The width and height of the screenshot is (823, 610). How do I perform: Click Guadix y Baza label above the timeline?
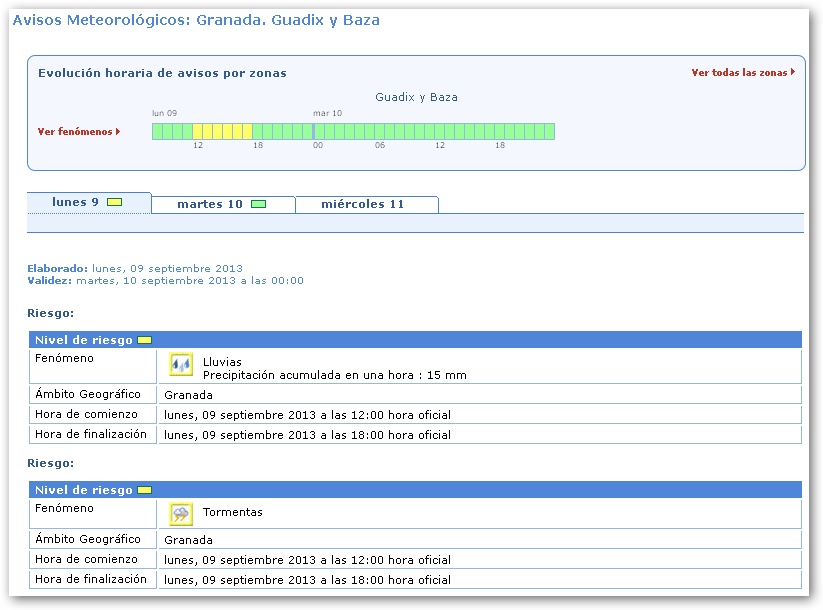pos(416,97)
